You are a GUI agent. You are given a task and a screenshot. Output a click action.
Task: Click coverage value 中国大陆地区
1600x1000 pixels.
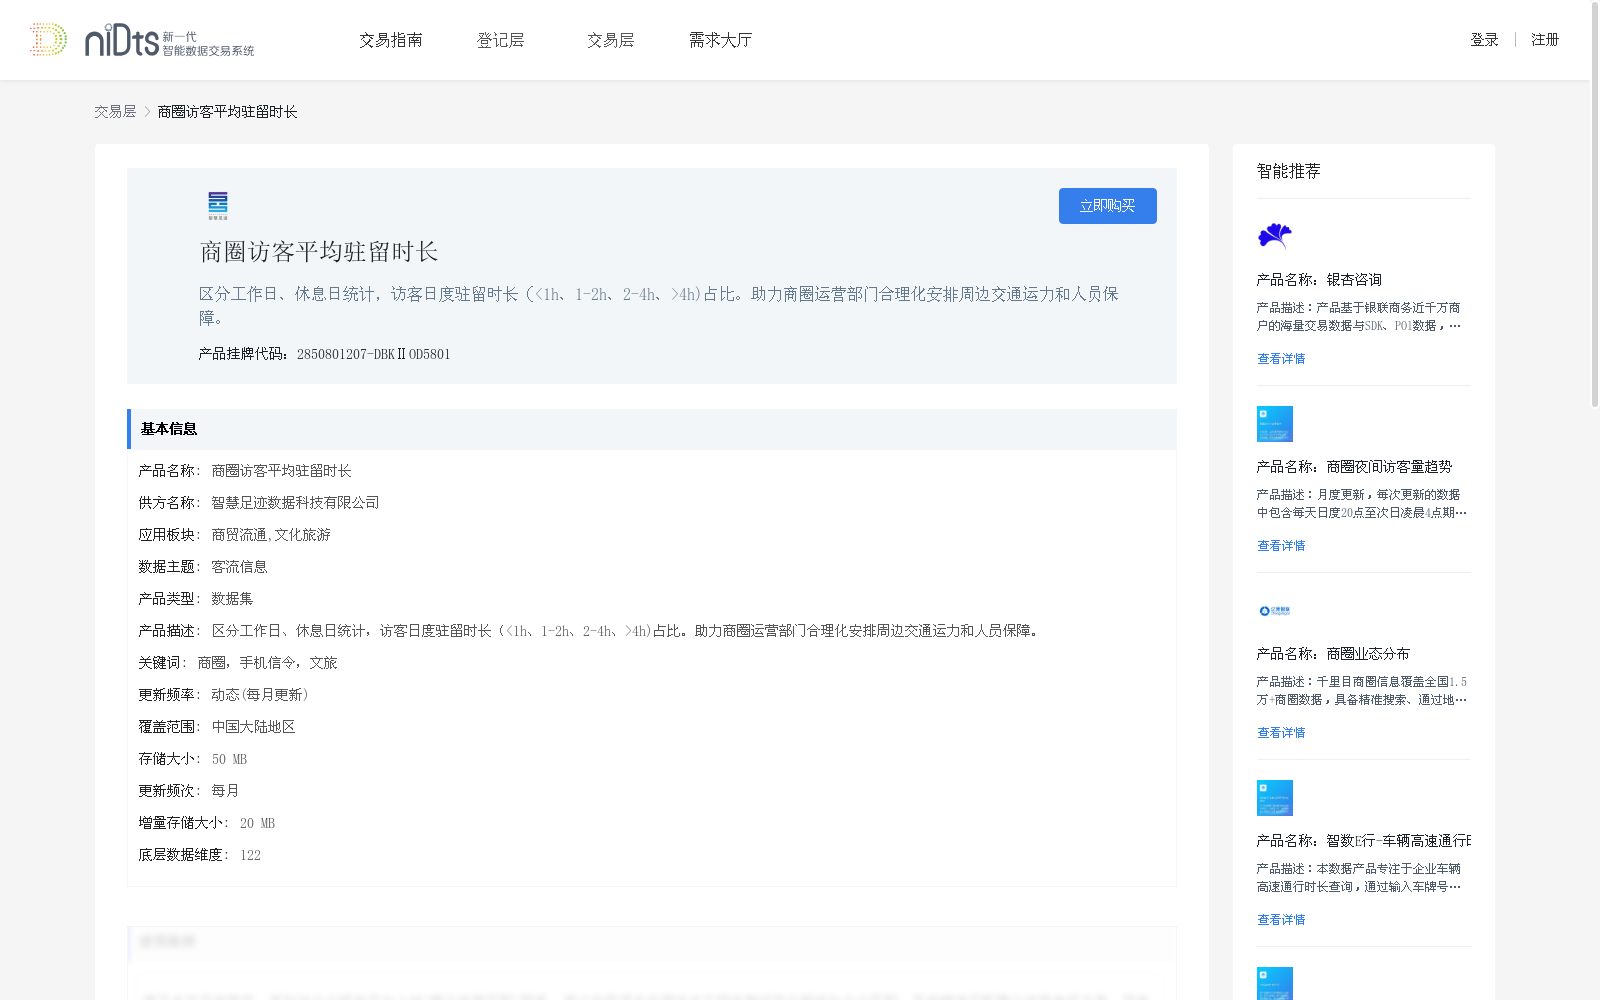click(253, 727)
